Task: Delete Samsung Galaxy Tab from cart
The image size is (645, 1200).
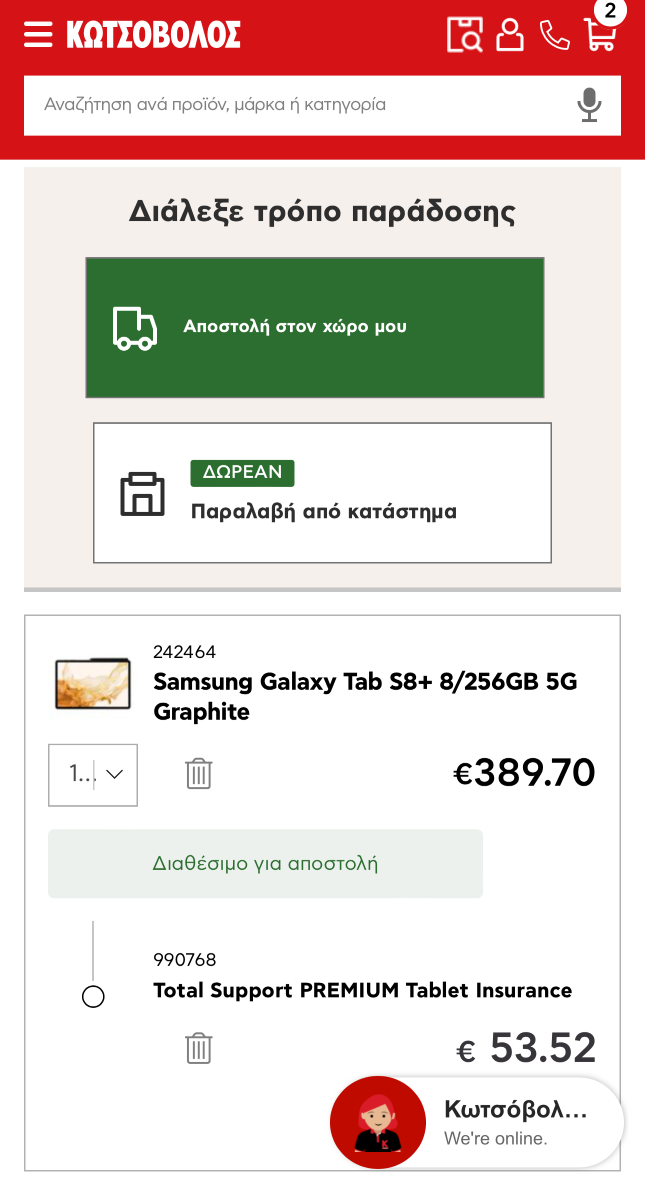Action: (x=199, y=773)
